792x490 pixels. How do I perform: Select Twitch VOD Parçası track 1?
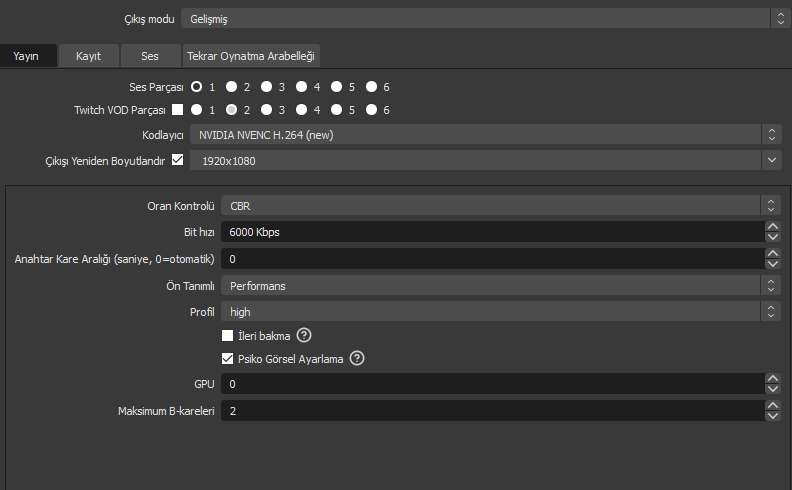196,110
